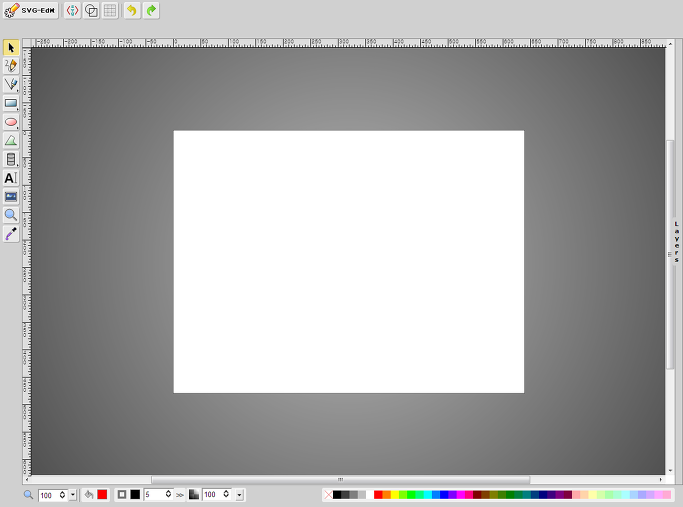Open the zoom level dropdown
This screenshot has height=507, width=683.
pyautogui.click(x=73, y=495)
